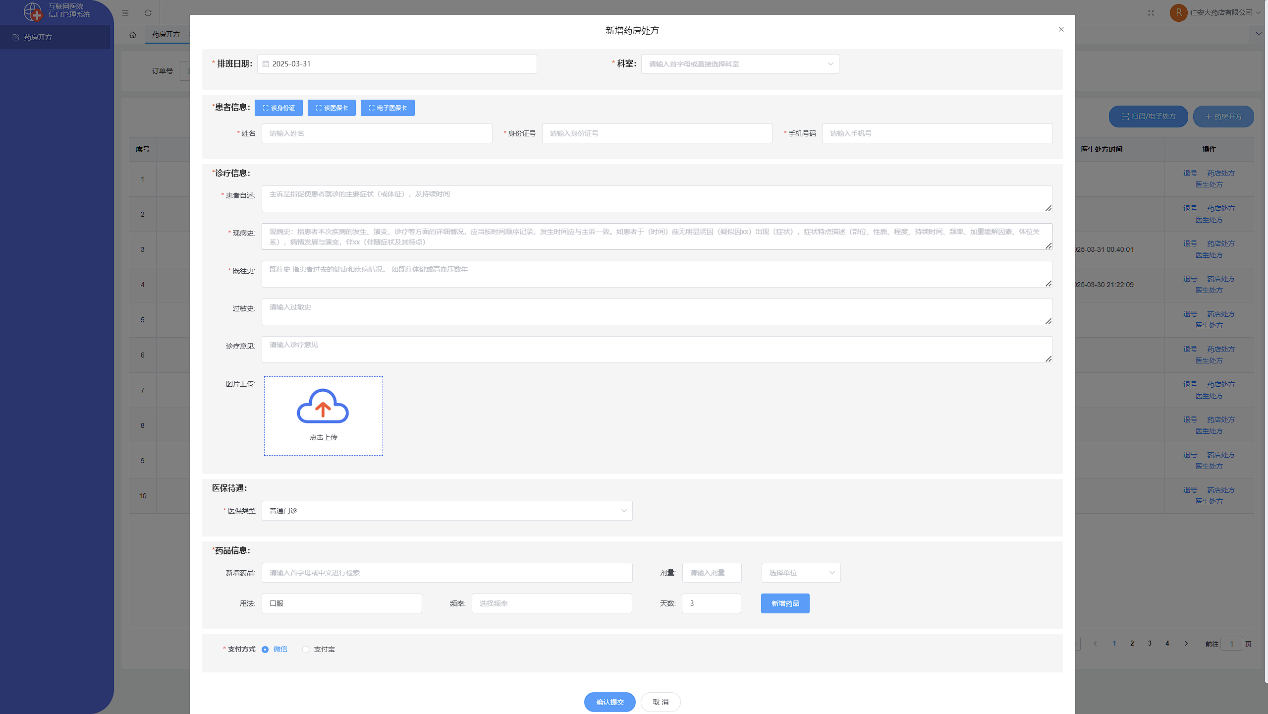Click the cloud upload icon
1268x714 pixels.
tap(323, 408)
